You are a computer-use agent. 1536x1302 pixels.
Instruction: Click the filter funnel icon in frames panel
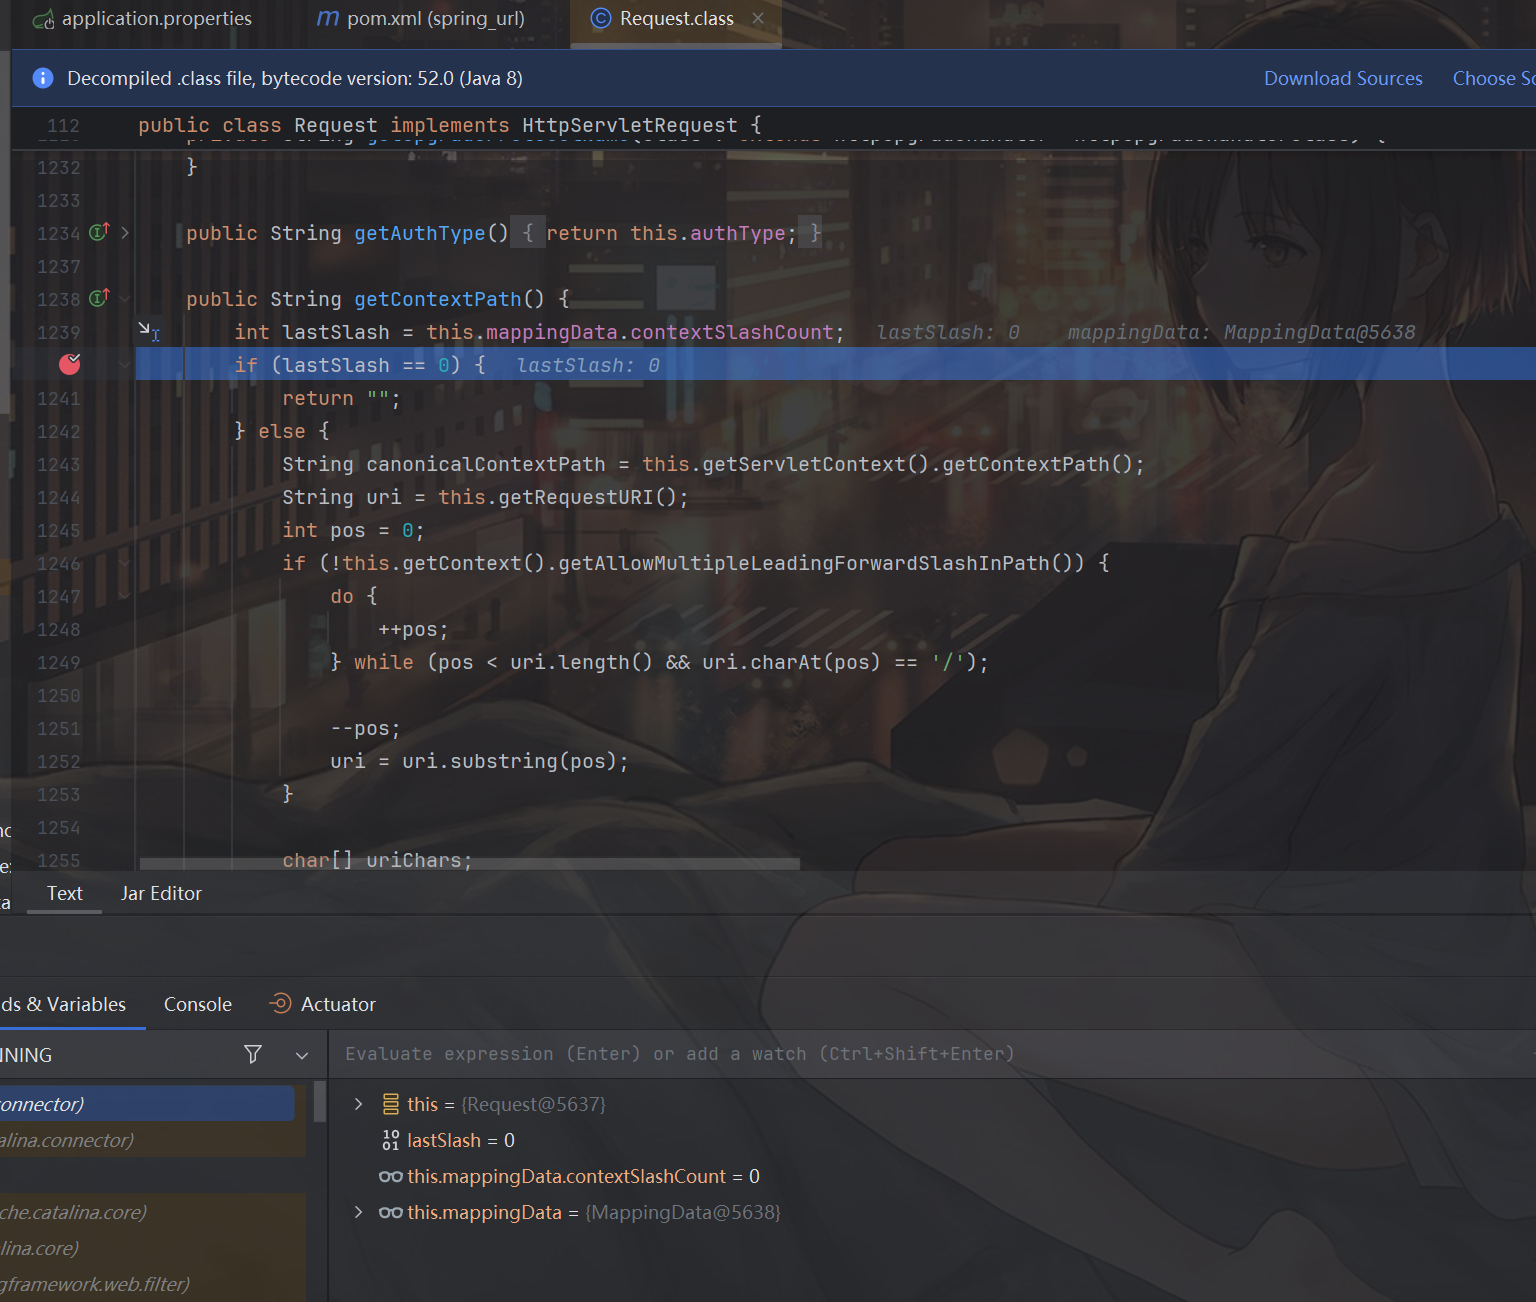(x=253, y=1054)
